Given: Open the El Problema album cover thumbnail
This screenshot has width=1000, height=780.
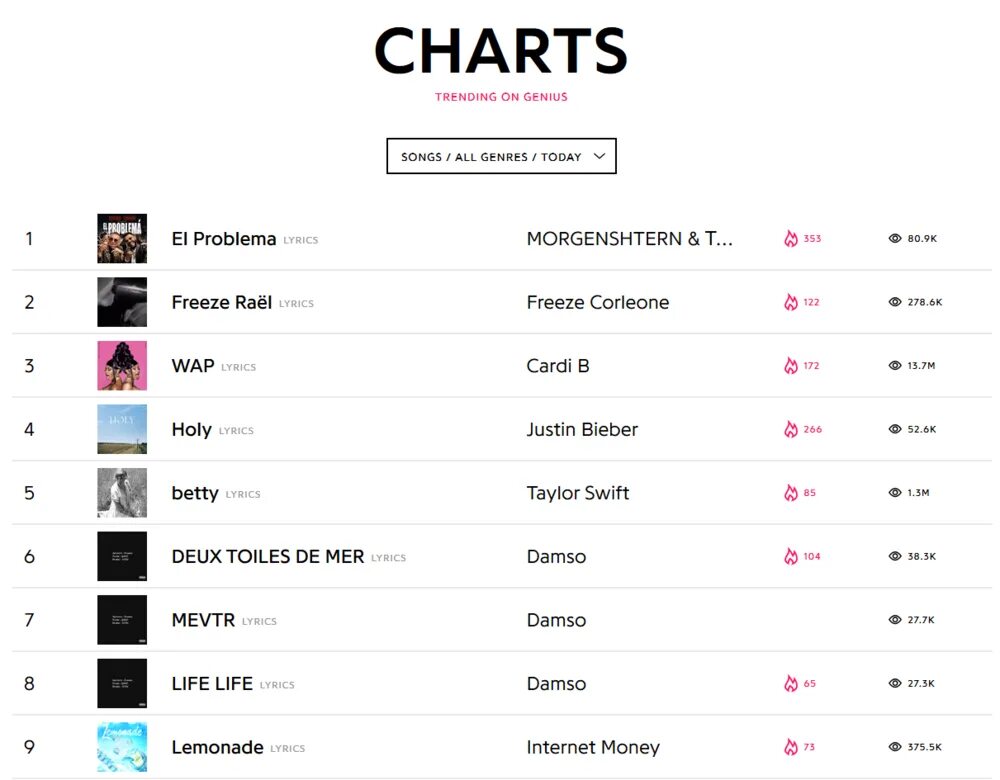Looking at the screenshot, I should tap(122, 239).
